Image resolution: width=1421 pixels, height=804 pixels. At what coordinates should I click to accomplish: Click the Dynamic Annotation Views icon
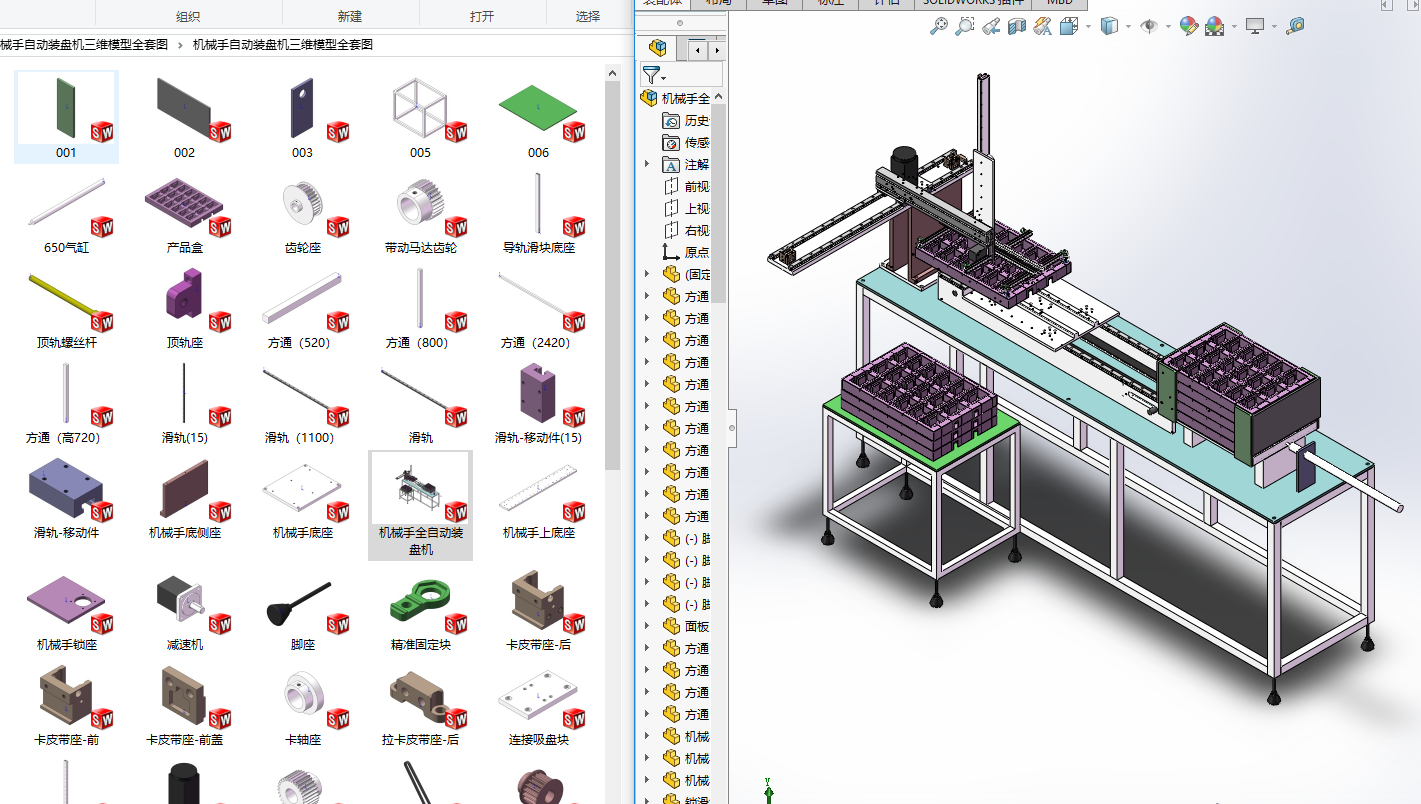[1042, 27]
